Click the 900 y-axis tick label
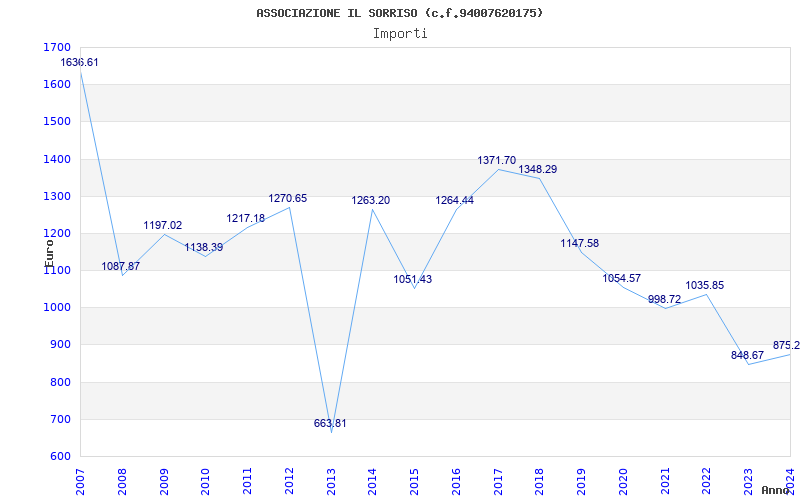 pos(60,345)
